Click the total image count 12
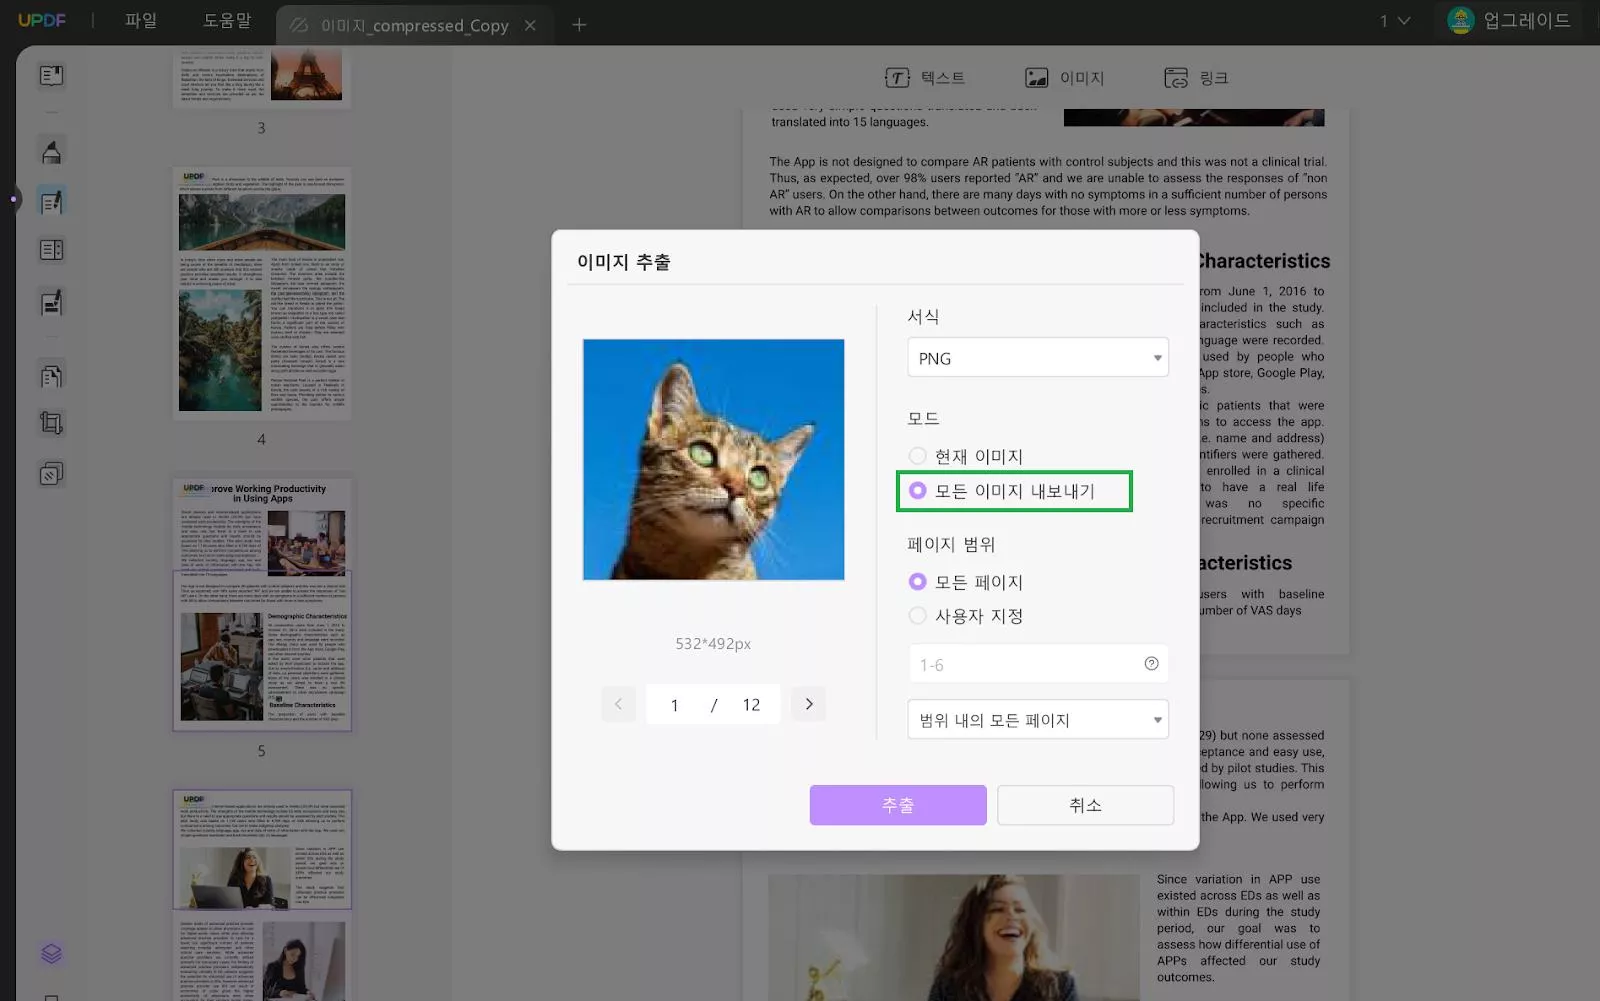Image resolution: width=1600 pixels, height=1001 pixels. click(751, 705)
